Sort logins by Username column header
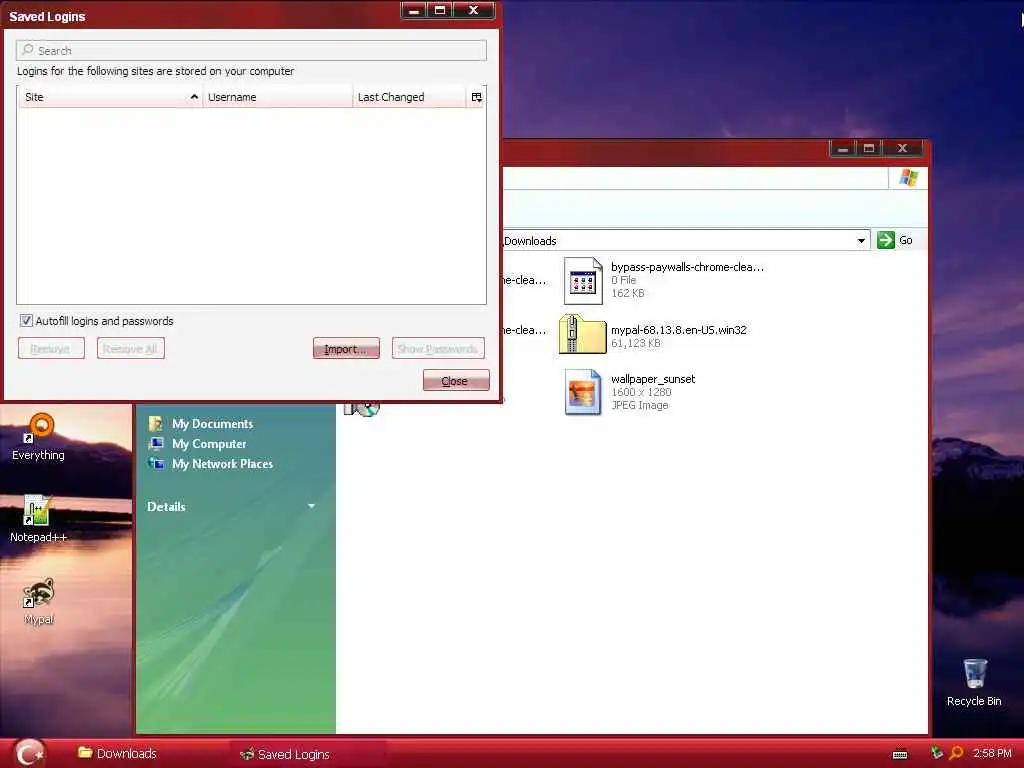 coord(278,97)
